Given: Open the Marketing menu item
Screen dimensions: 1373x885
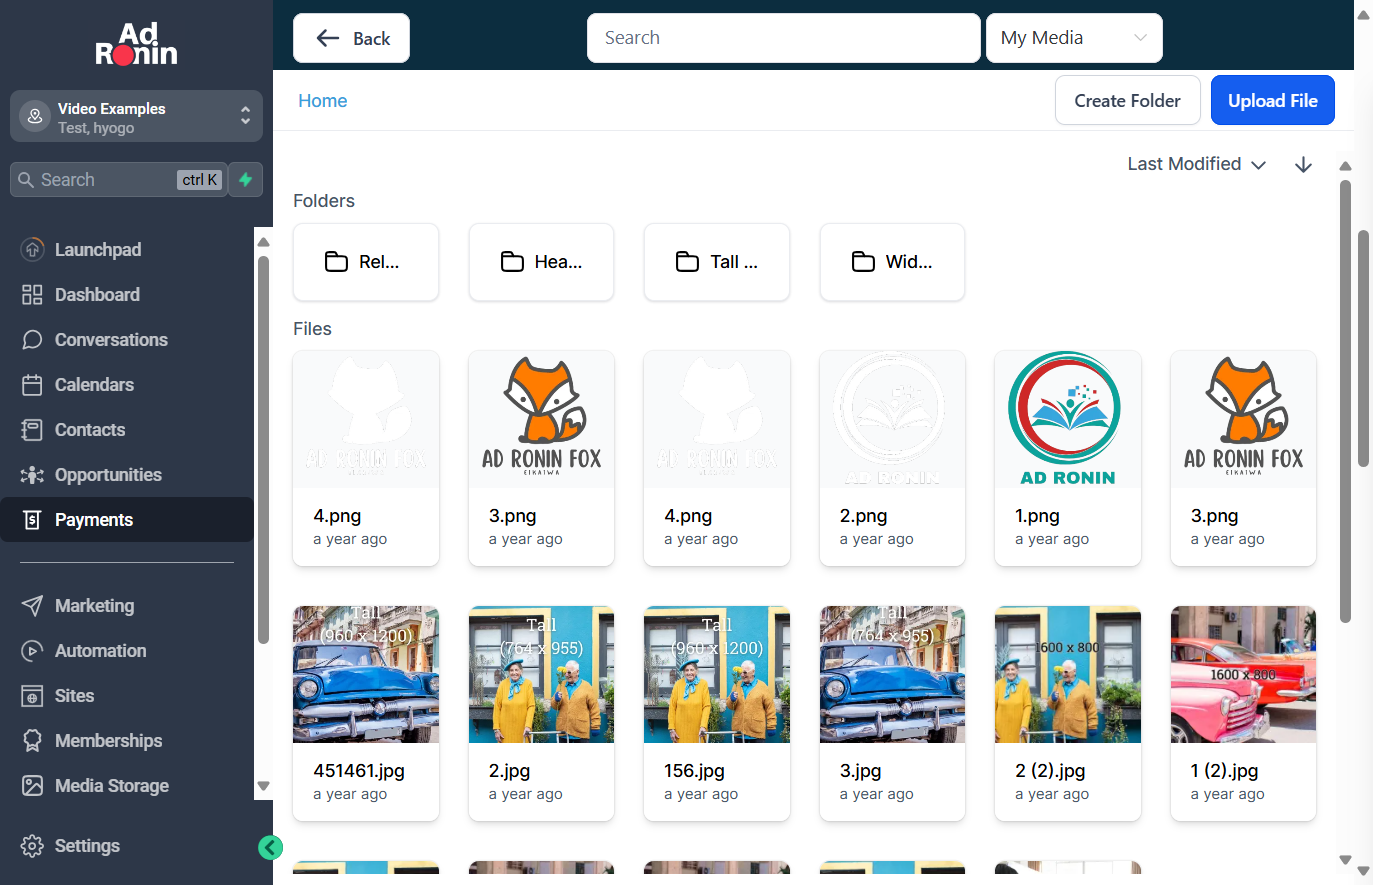Looking at the screenshot, I should tap(127, 605).
